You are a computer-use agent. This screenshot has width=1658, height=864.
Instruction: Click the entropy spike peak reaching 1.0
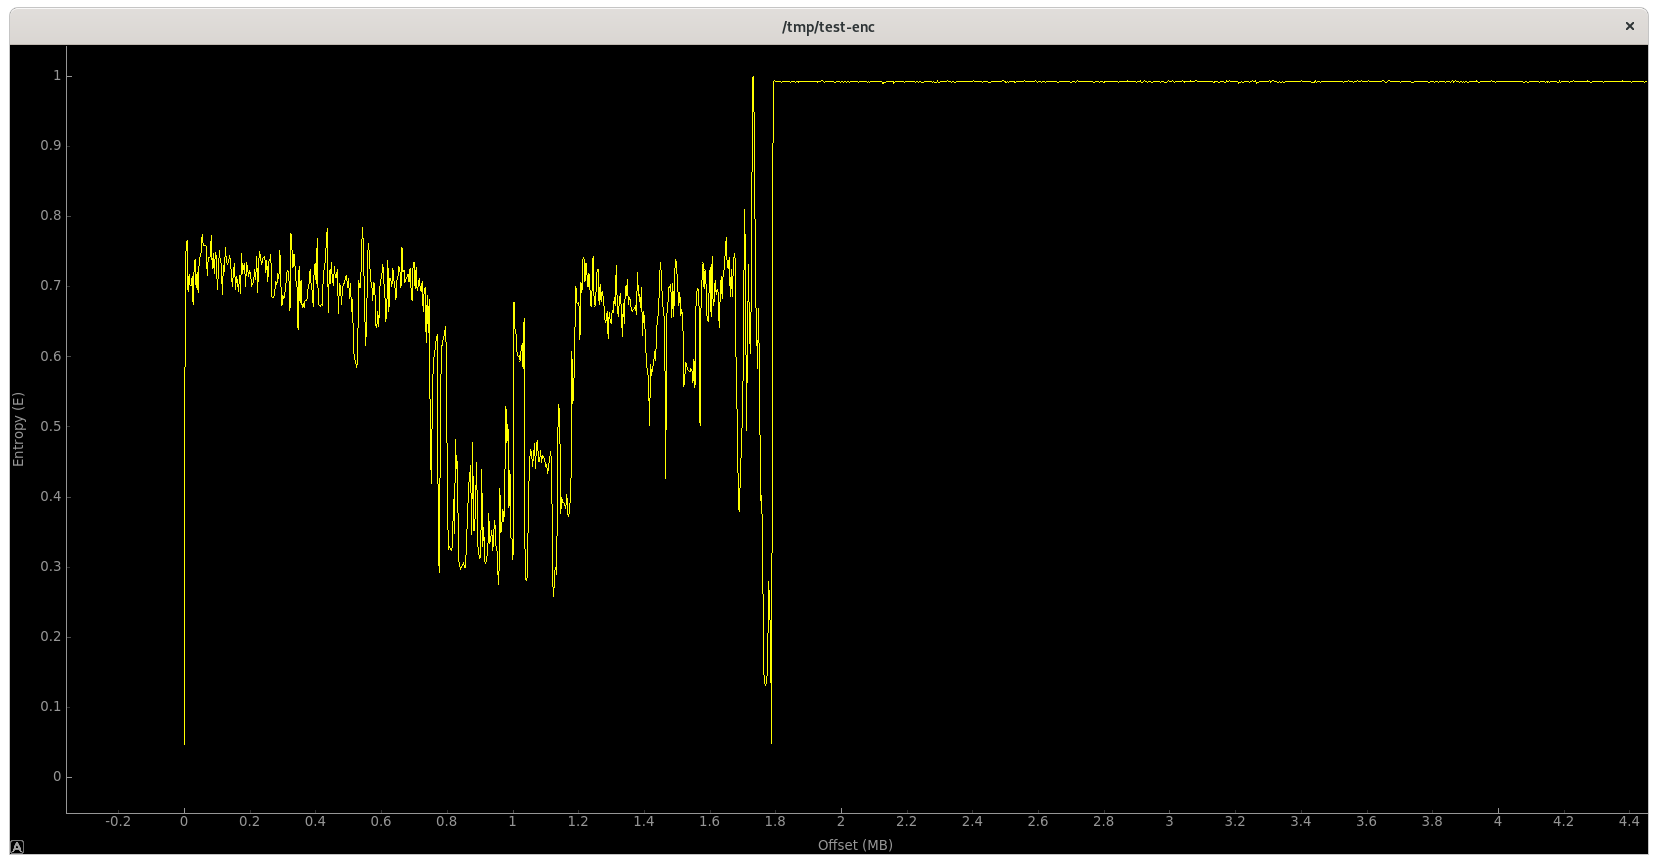753,77
